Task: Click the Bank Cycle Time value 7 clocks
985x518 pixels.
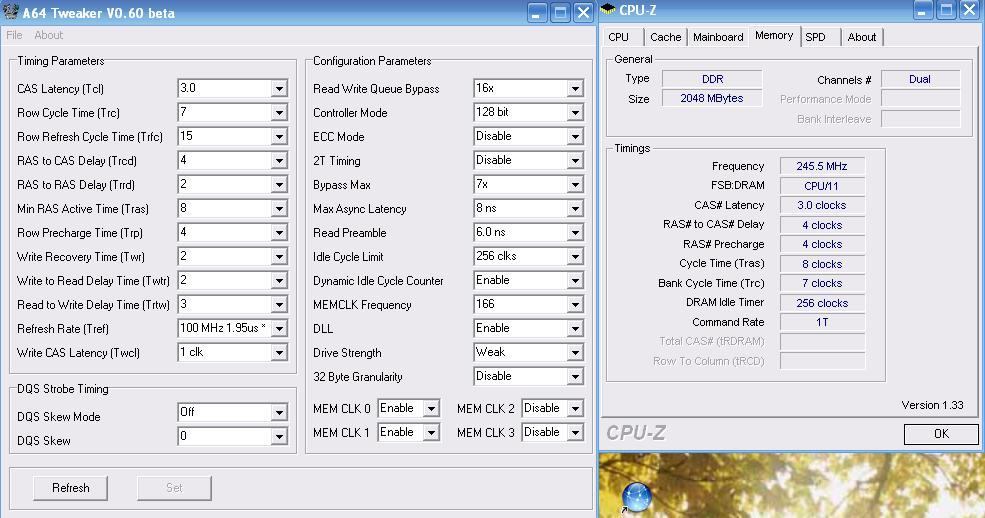Action: point(822,283)
